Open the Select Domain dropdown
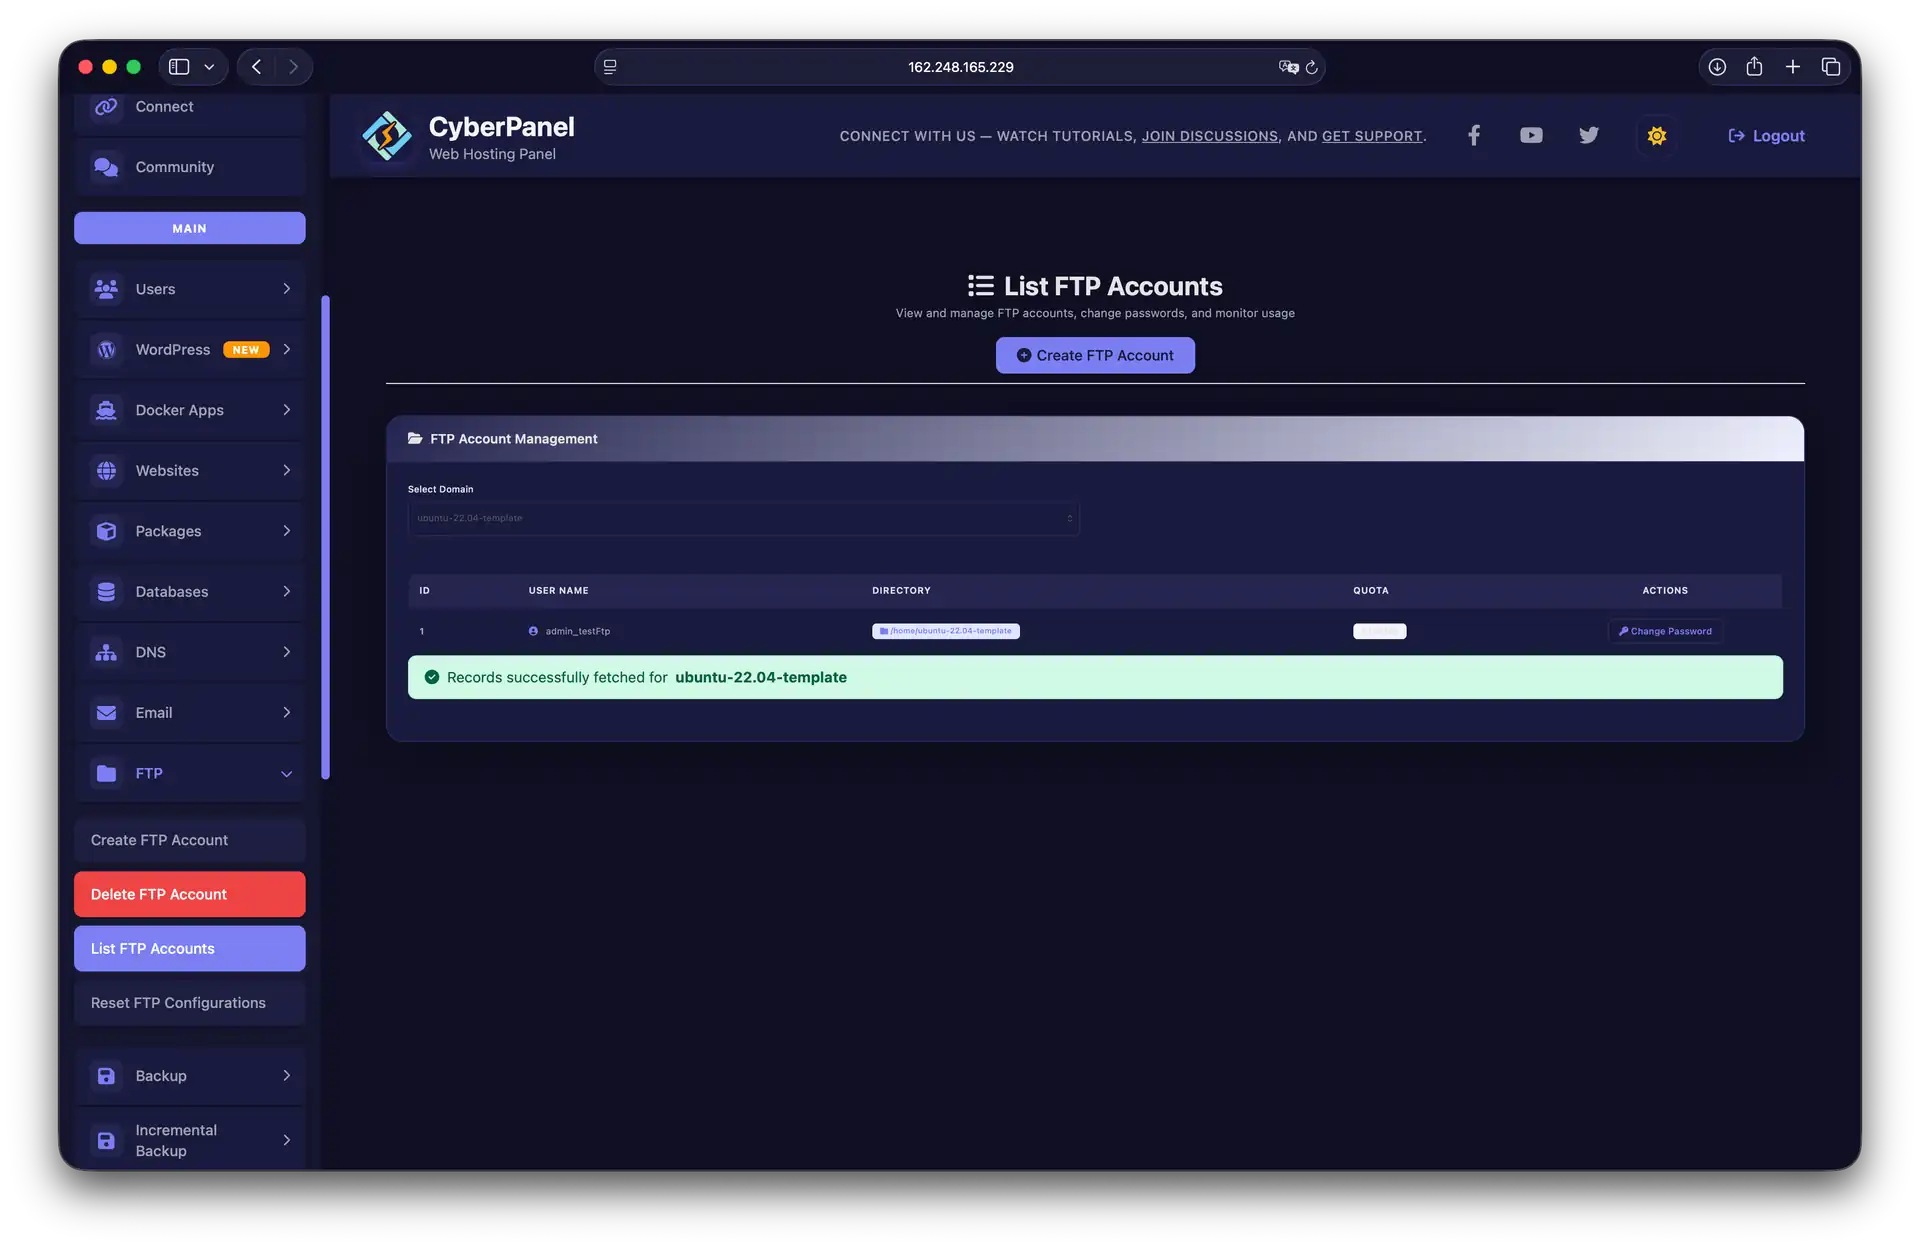1920x1248 pixels. tap(744, 518)
